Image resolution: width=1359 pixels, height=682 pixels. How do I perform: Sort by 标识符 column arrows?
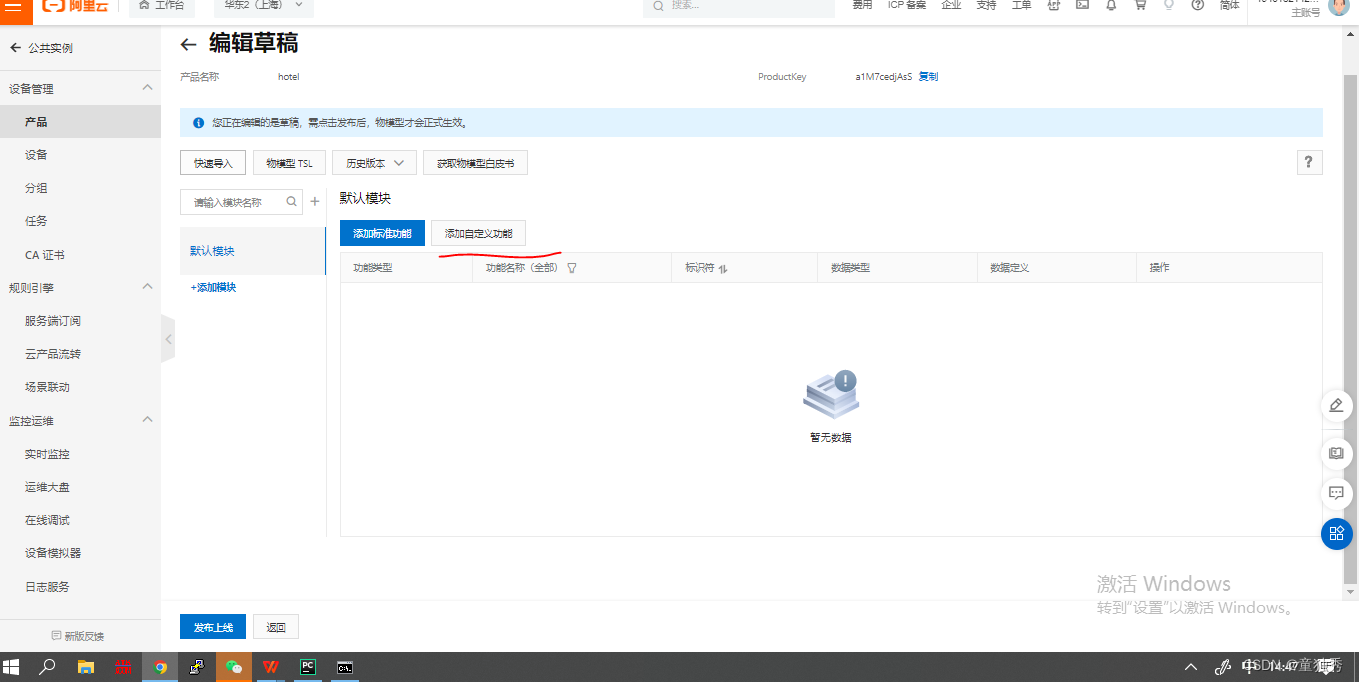coord(723,268)
